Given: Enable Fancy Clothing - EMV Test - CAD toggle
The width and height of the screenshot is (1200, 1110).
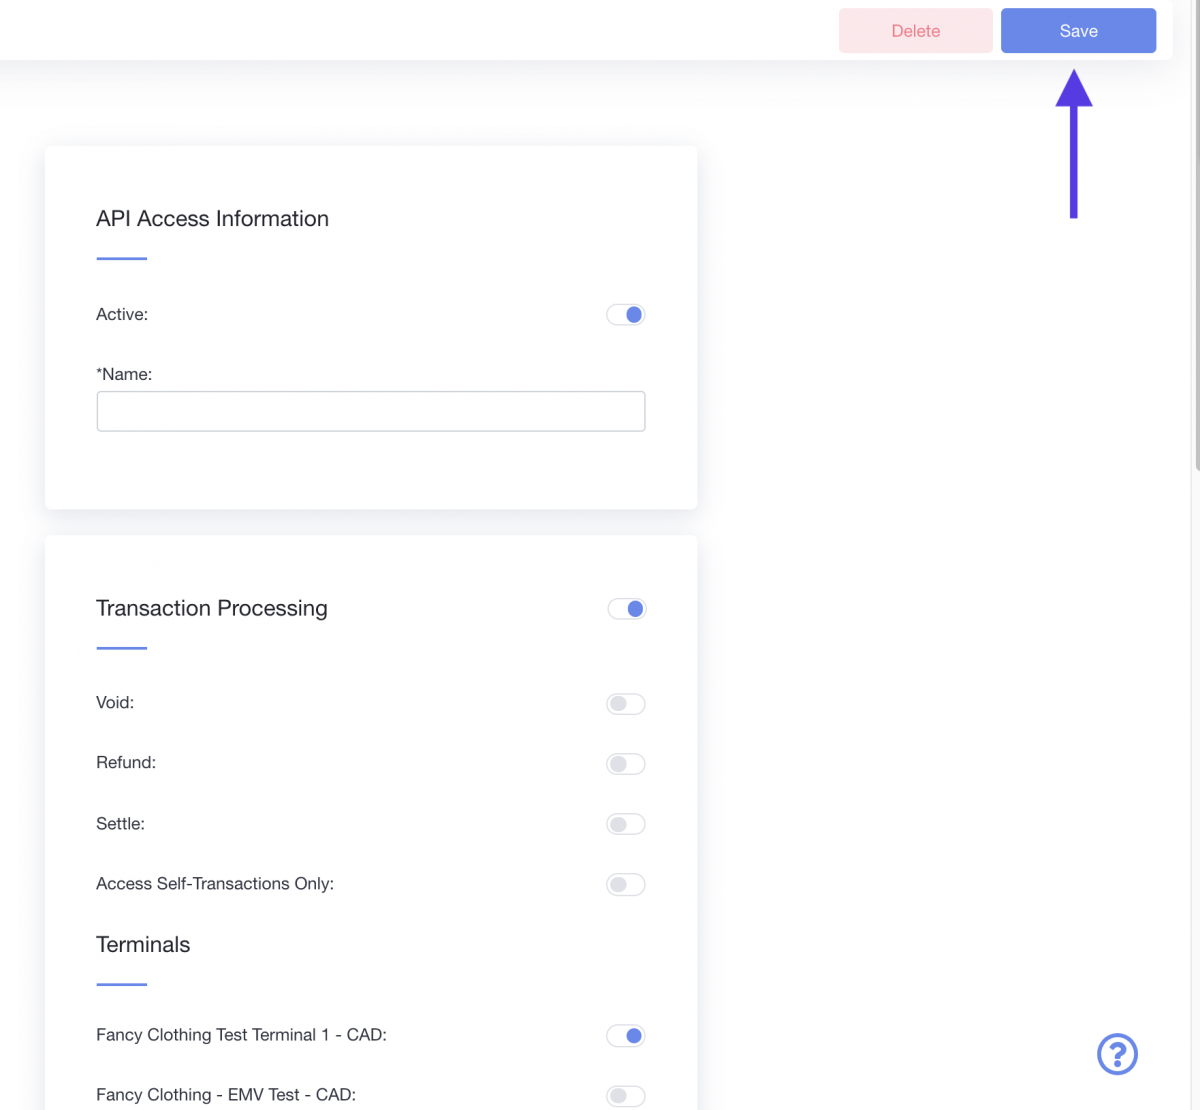Looking at the screenshot, I should [x=626, y=1096].
